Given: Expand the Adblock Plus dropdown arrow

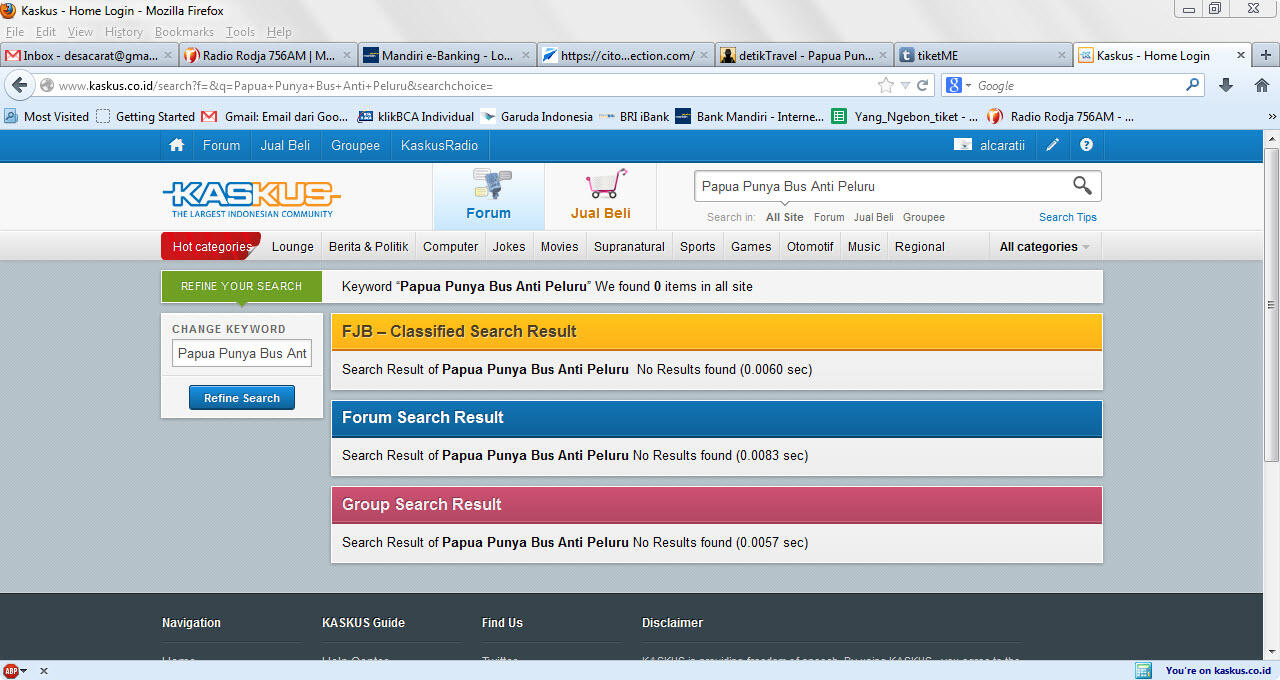Looking at the screenshot, I should point(24,671).
